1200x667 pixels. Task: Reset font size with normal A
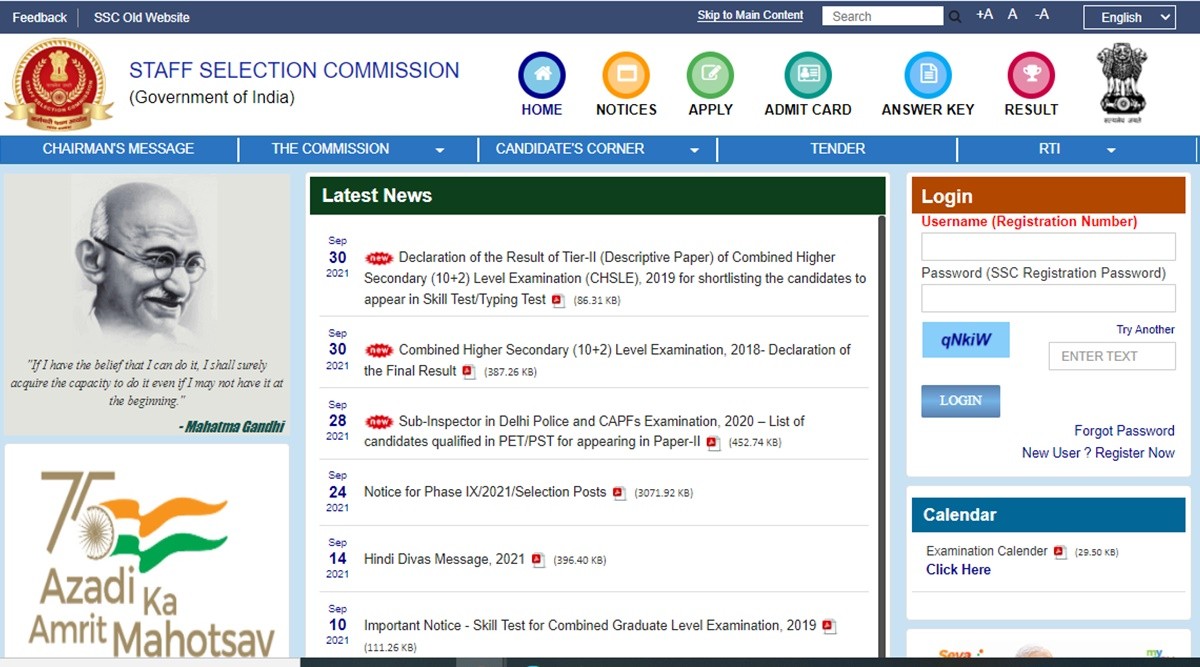click(x=1013, y=15)
